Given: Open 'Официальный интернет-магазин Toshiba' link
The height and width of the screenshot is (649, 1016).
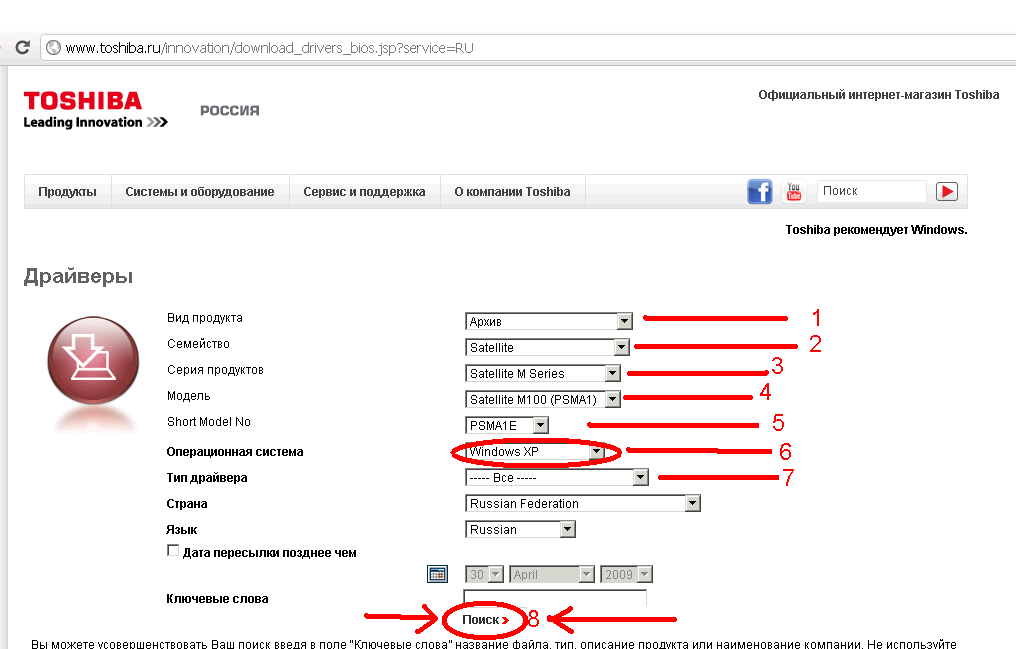Looking at the screenshot, I should pyautogui.click(x=879, y=95).
